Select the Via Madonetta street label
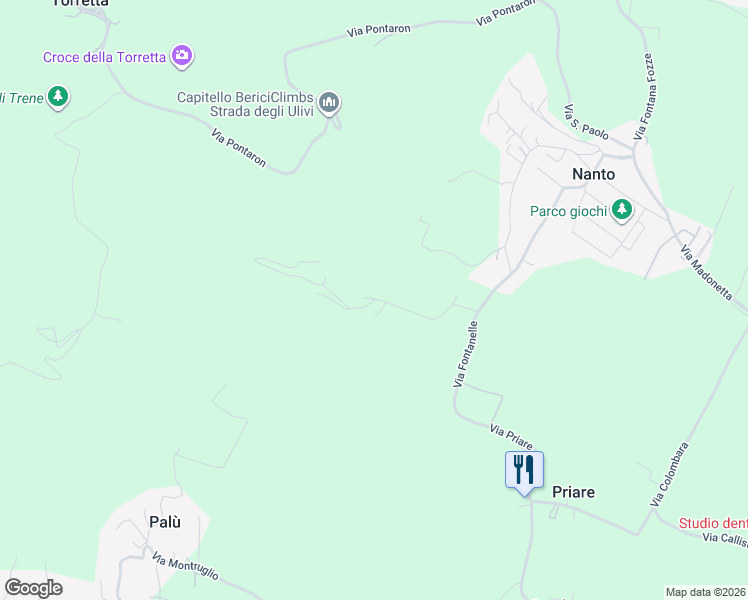This screenshot has height=600, width=748. 706,273
